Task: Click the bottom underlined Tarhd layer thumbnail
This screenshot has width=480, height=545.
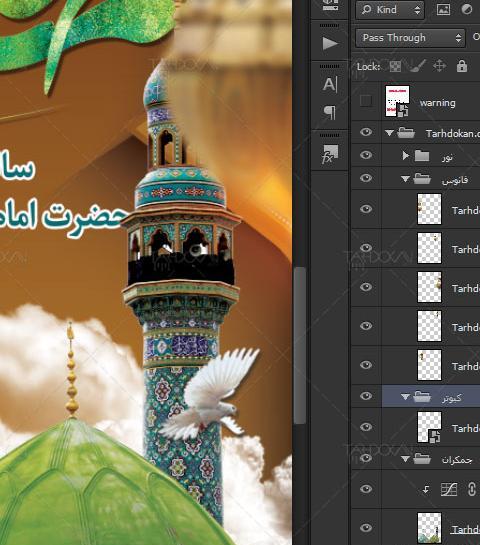Action: [429, 528]
